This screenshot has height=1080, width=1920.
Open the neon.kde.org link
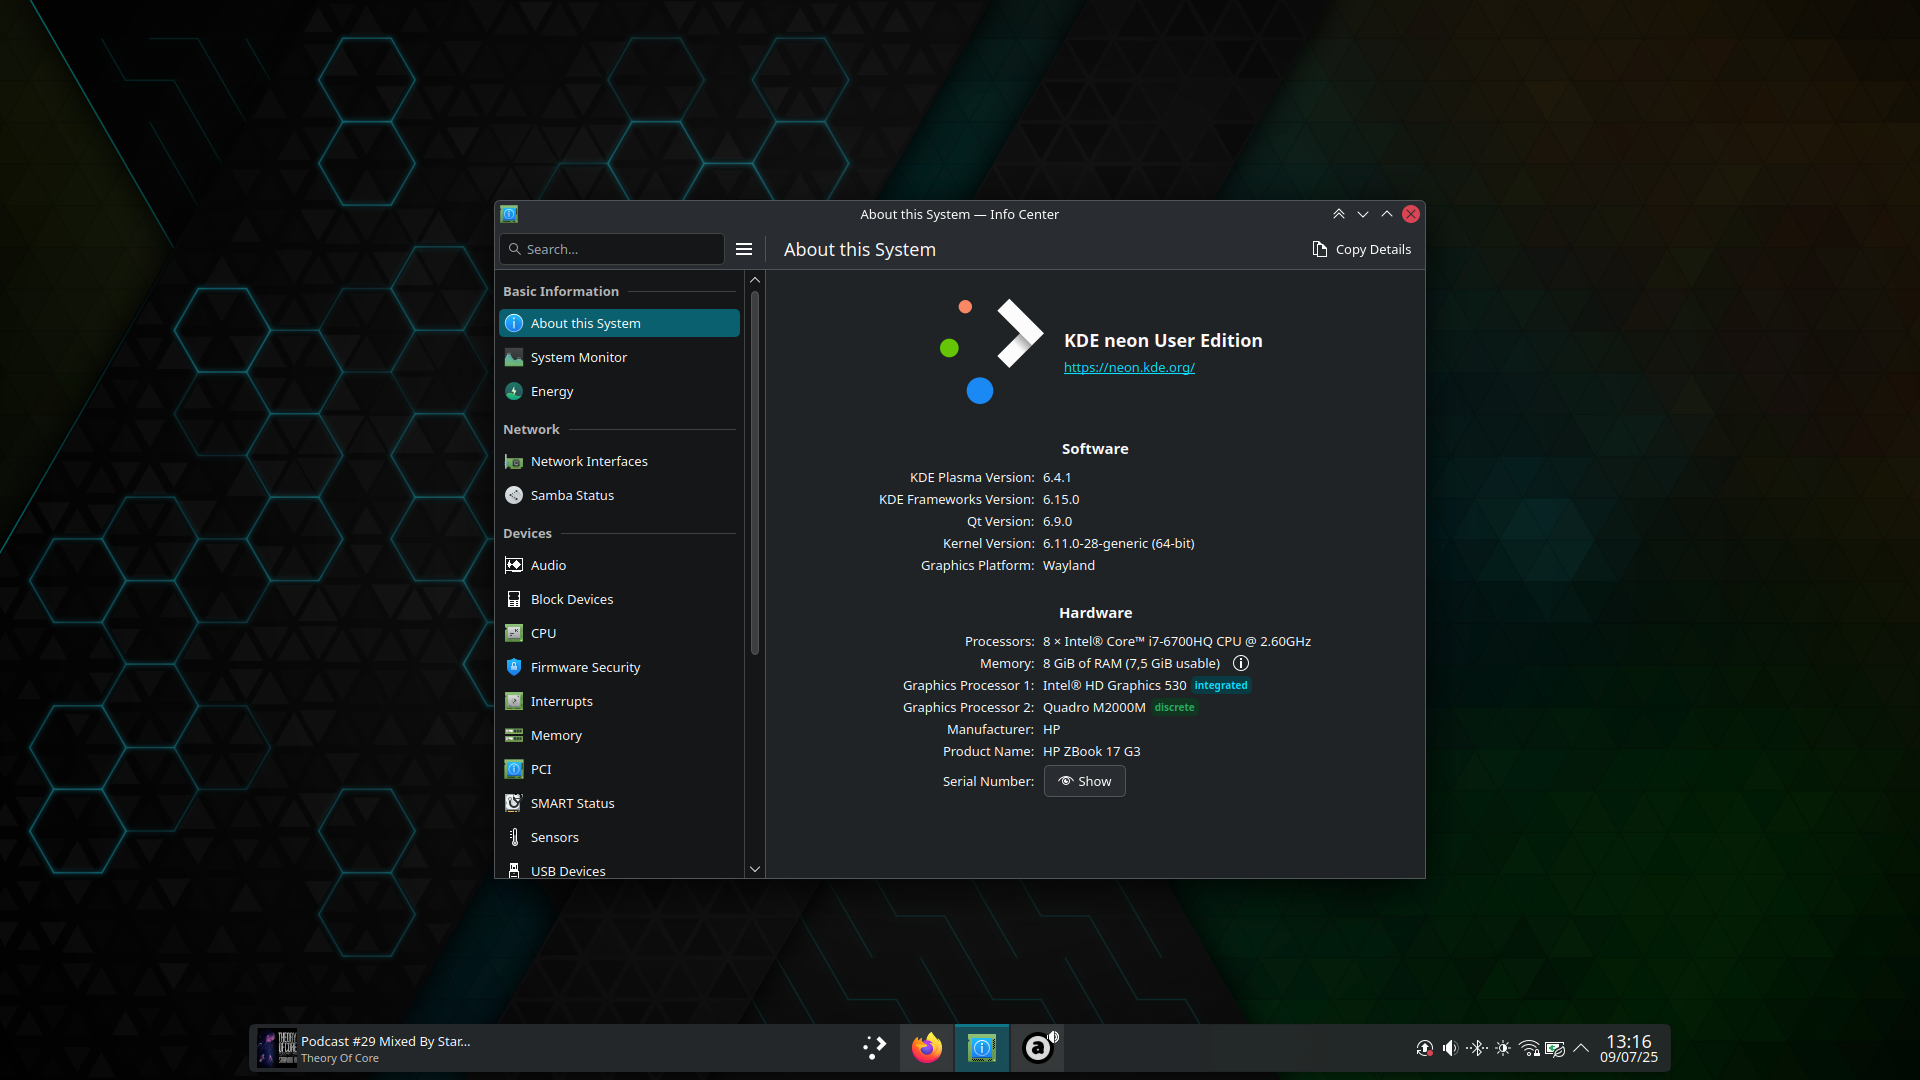point(1129,367)
